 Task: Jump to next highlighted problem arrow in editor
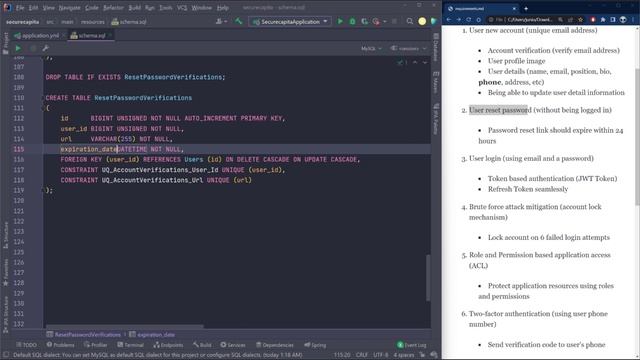pos(424,62)
